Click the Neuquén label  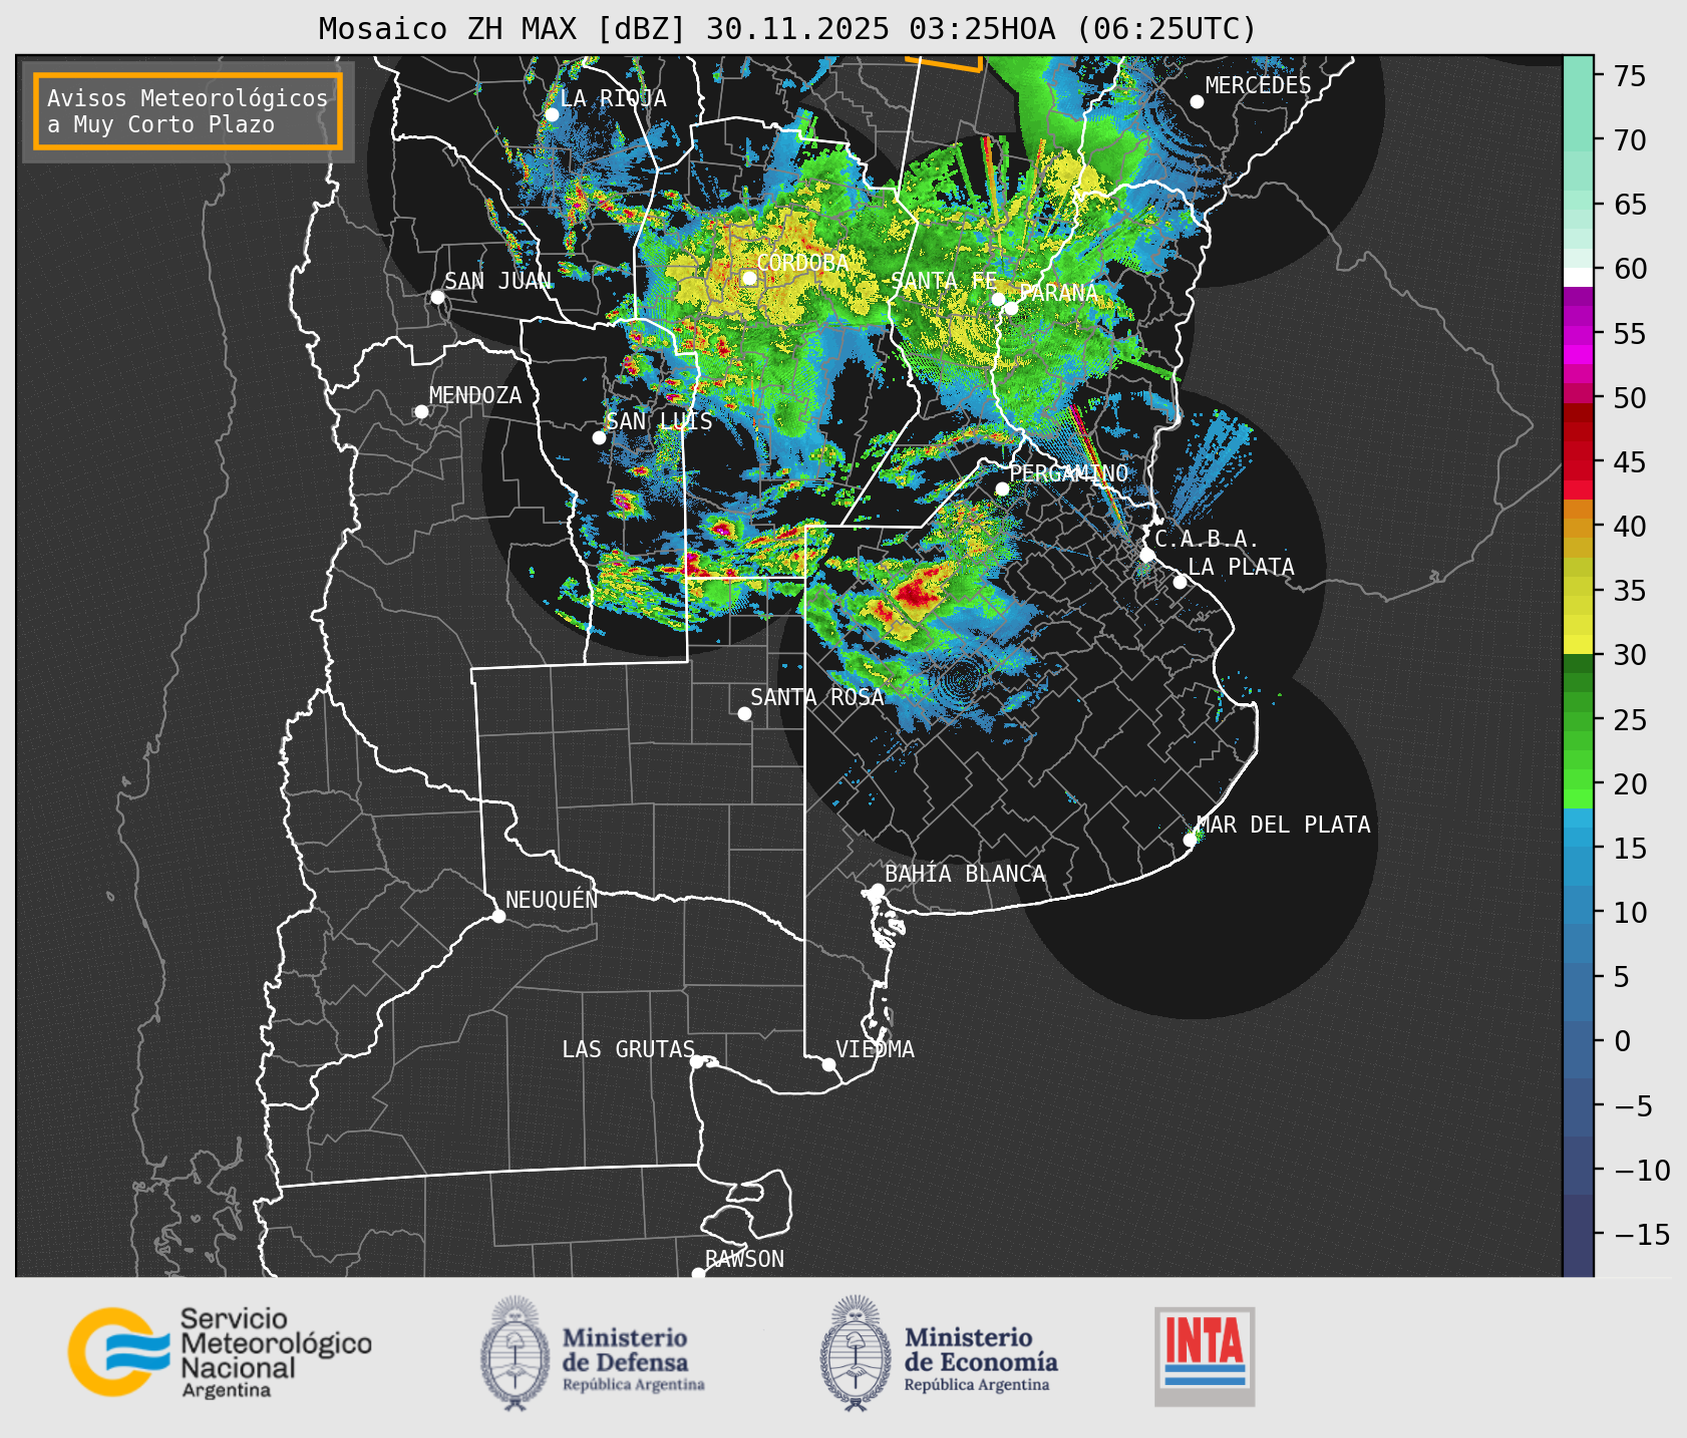pyautogui.click(x=551, y=899)
